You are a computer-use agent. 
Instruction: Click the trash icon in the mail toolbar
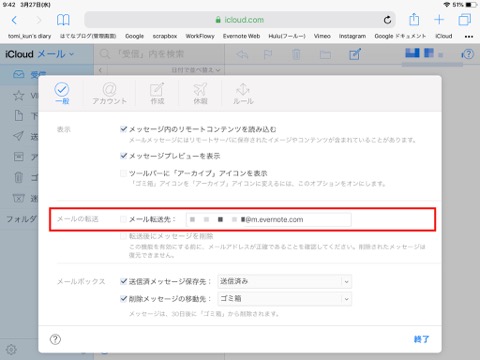pyautogui.click(x=296, y=54)
